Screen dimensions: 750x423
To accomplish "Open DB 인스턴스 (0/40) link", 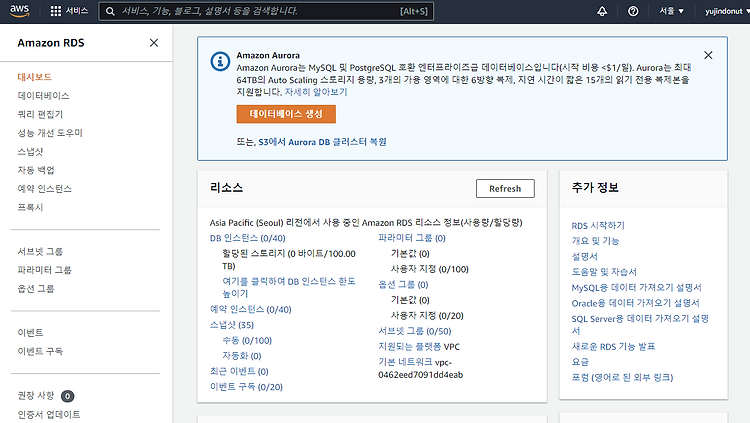I will click(247, 238).
